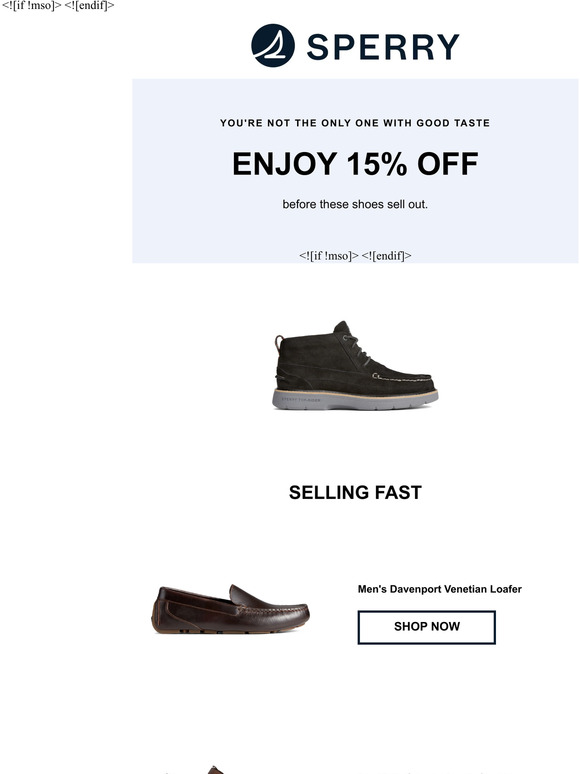
Task: Click the heel pull loop on black boot
Action: tap(279, 342)
